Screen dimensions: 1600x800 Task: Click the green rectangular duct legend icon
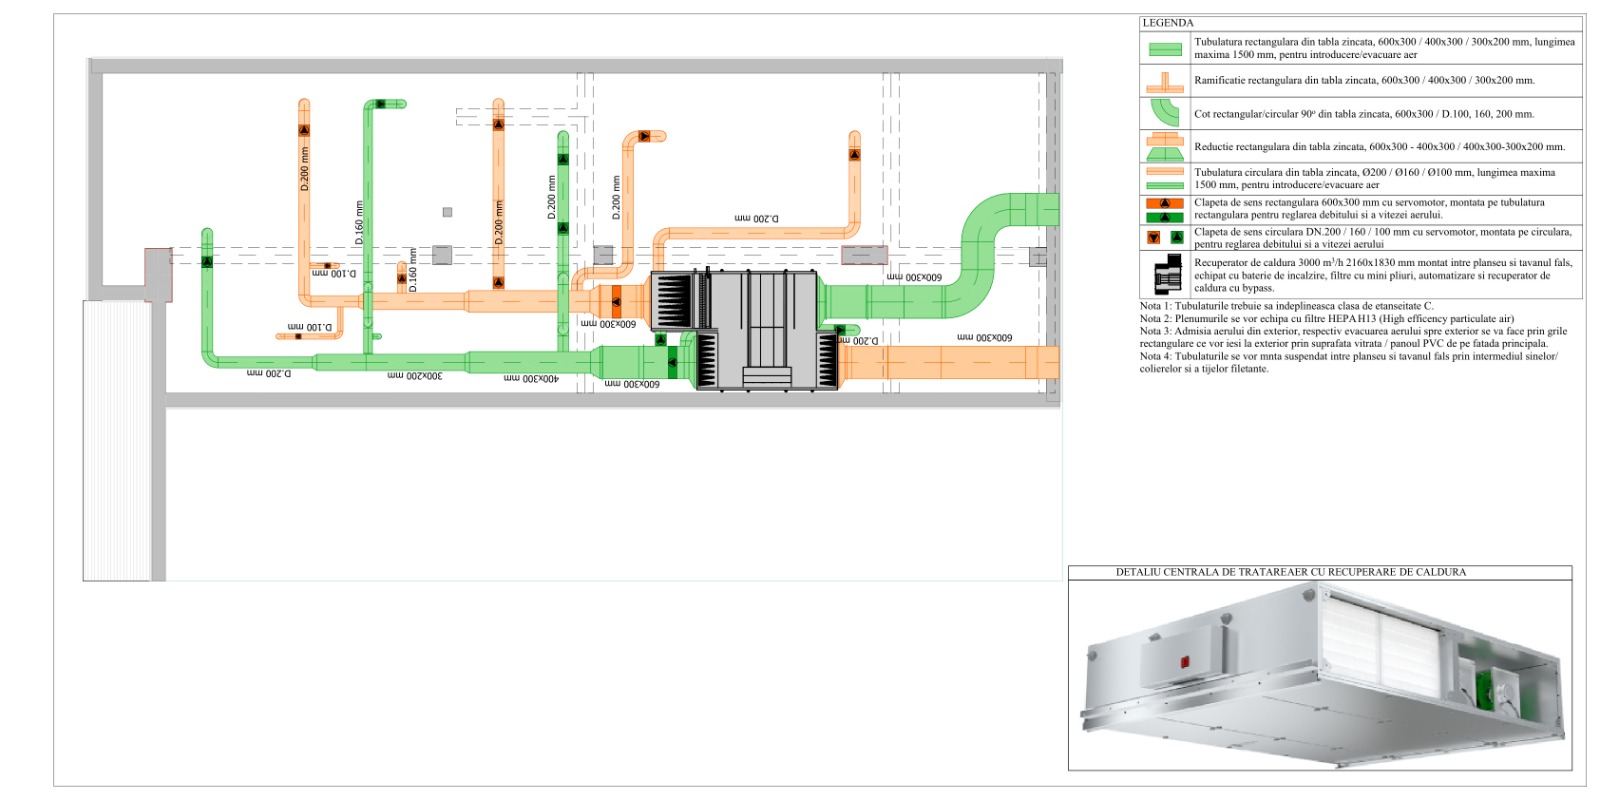coord(1164,49)
